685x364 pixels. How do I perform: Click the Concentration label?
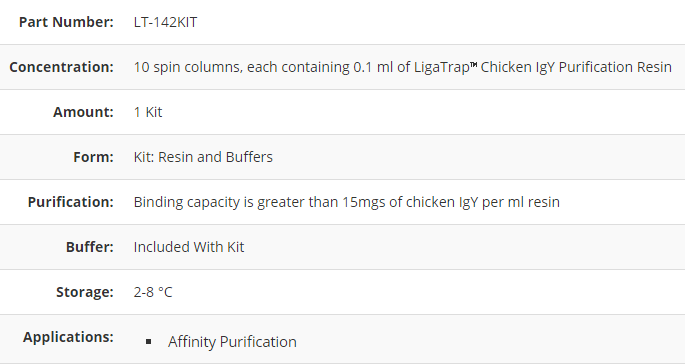(61, 67)
